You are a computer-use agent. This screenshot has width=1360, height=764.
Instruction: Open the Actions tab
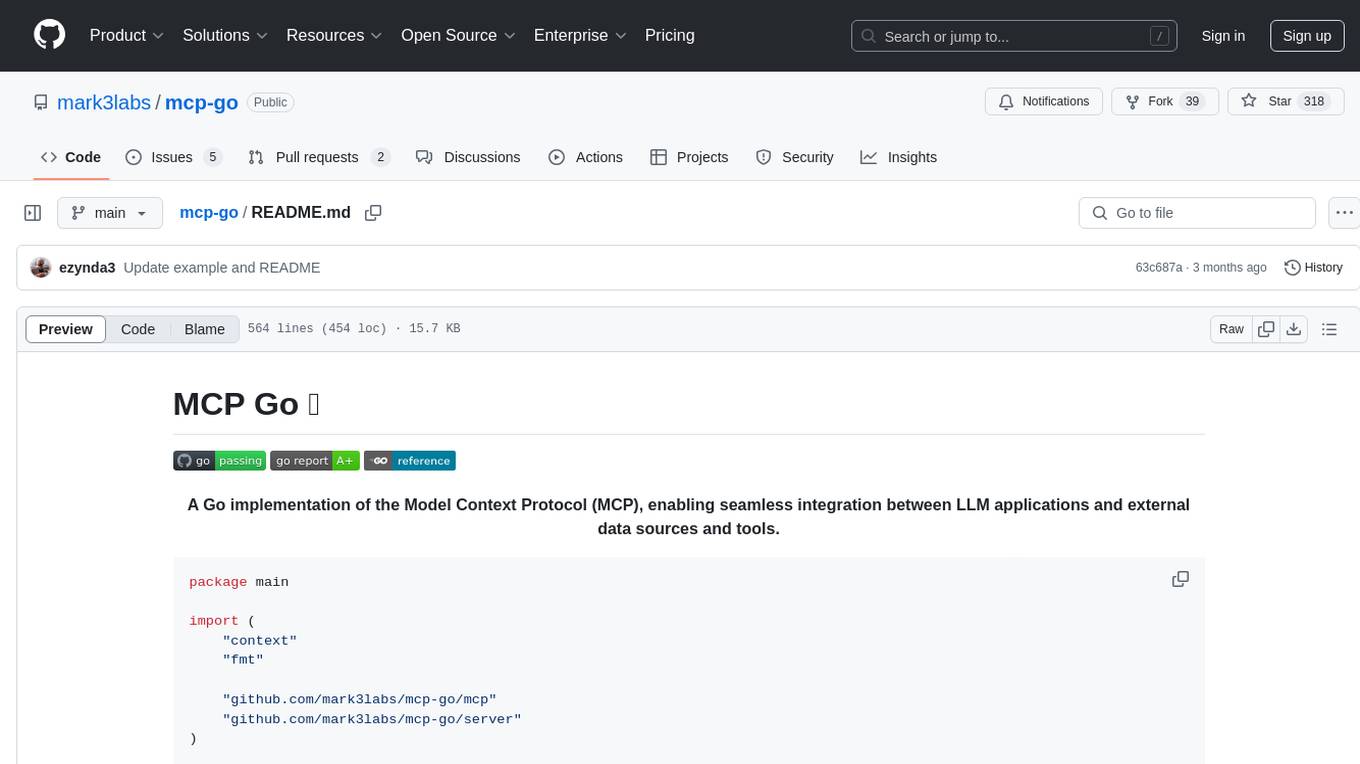[x=586, y=157]
